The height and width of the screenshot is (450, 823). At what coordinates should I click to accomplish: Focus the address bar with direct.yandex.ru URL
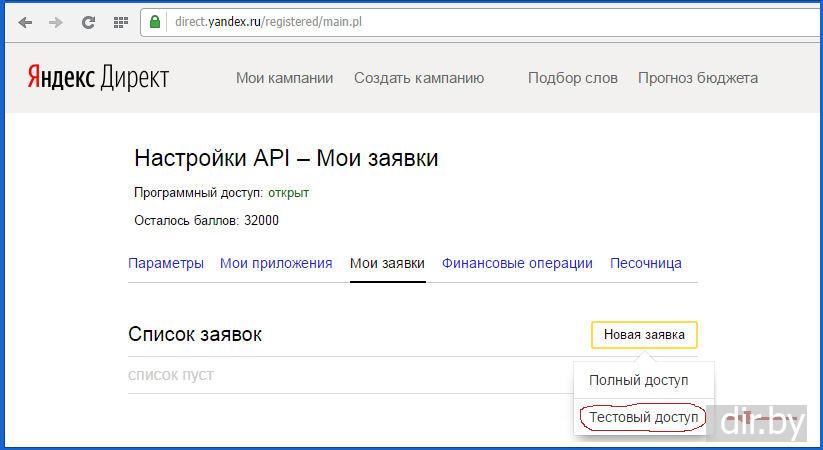point(400,22)
